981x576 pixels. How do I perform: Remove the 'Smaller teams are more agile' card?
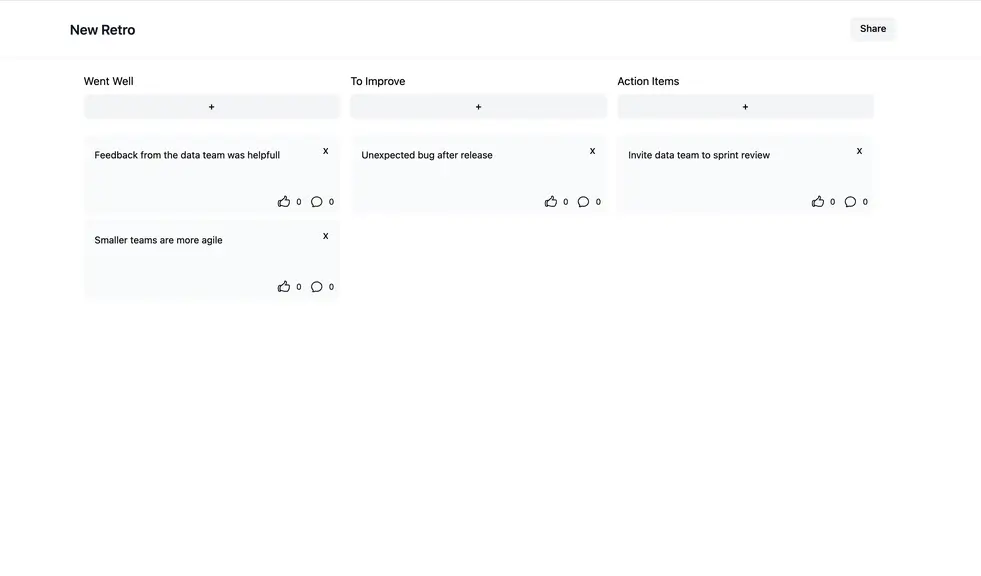(x=325, y=236)
